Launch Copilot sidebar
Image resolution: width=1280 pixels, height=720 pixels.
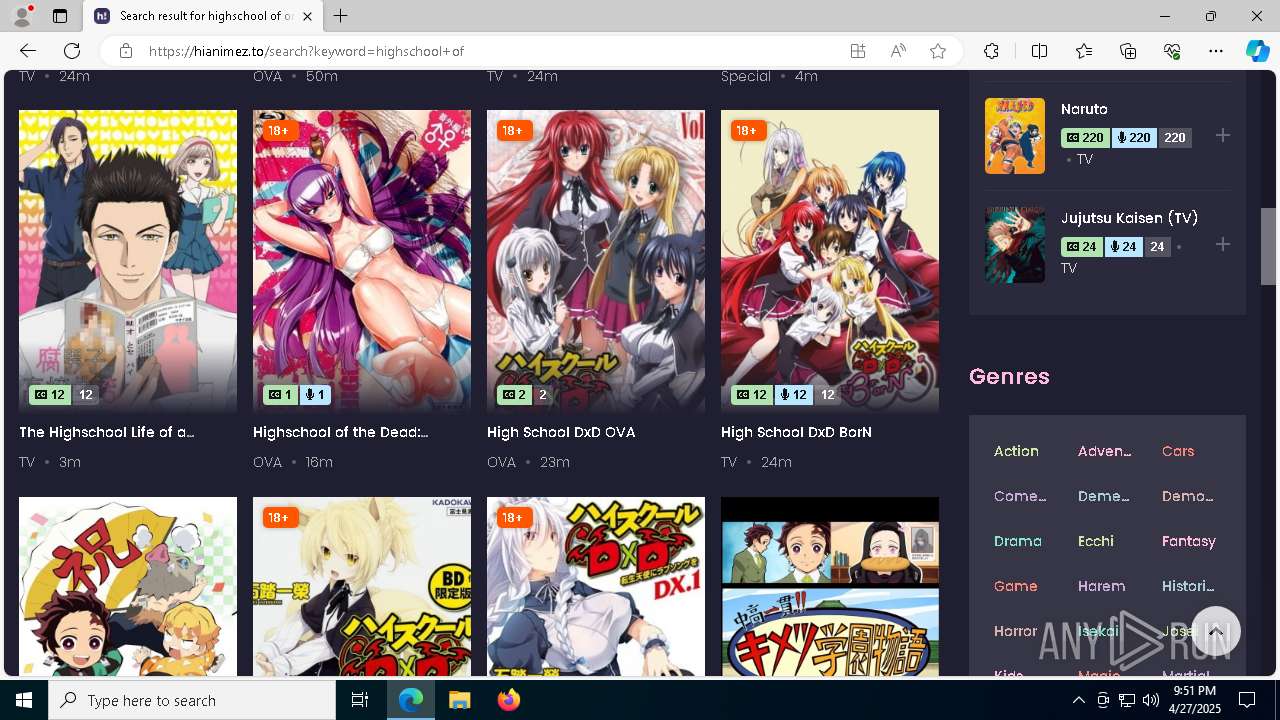pyautogui.click(x=1257, y=51)
